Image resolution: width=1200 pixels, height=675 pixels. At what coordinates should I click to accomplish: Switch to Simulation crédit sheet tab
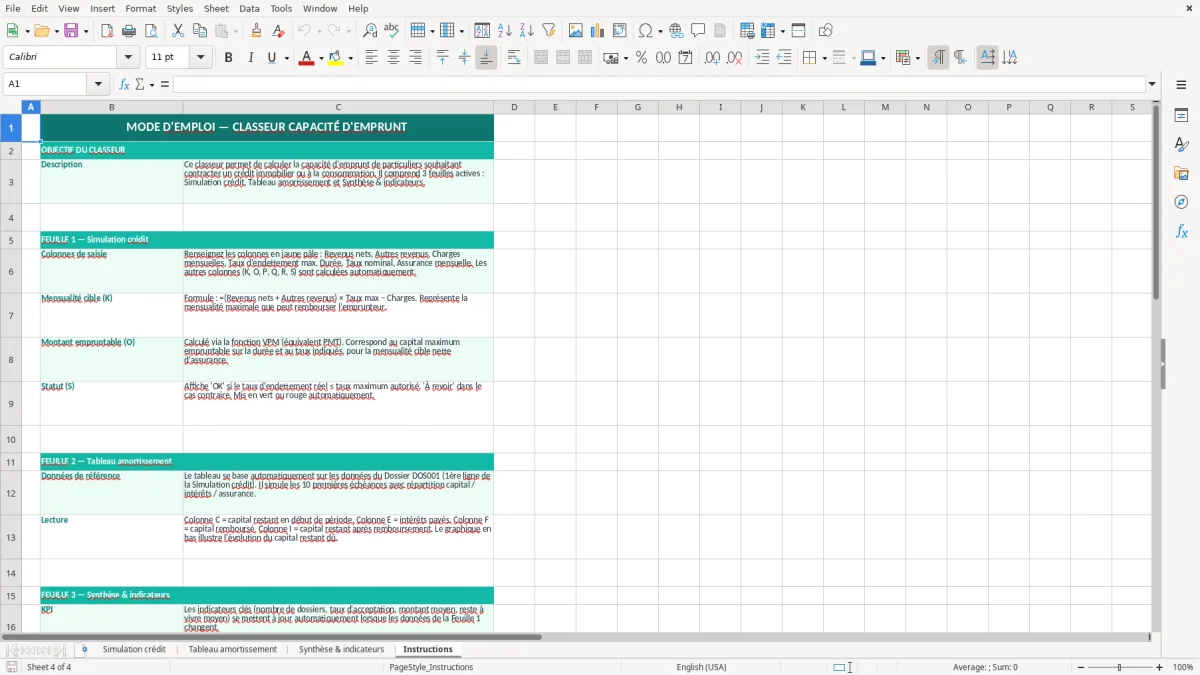(x=134, y=649)
